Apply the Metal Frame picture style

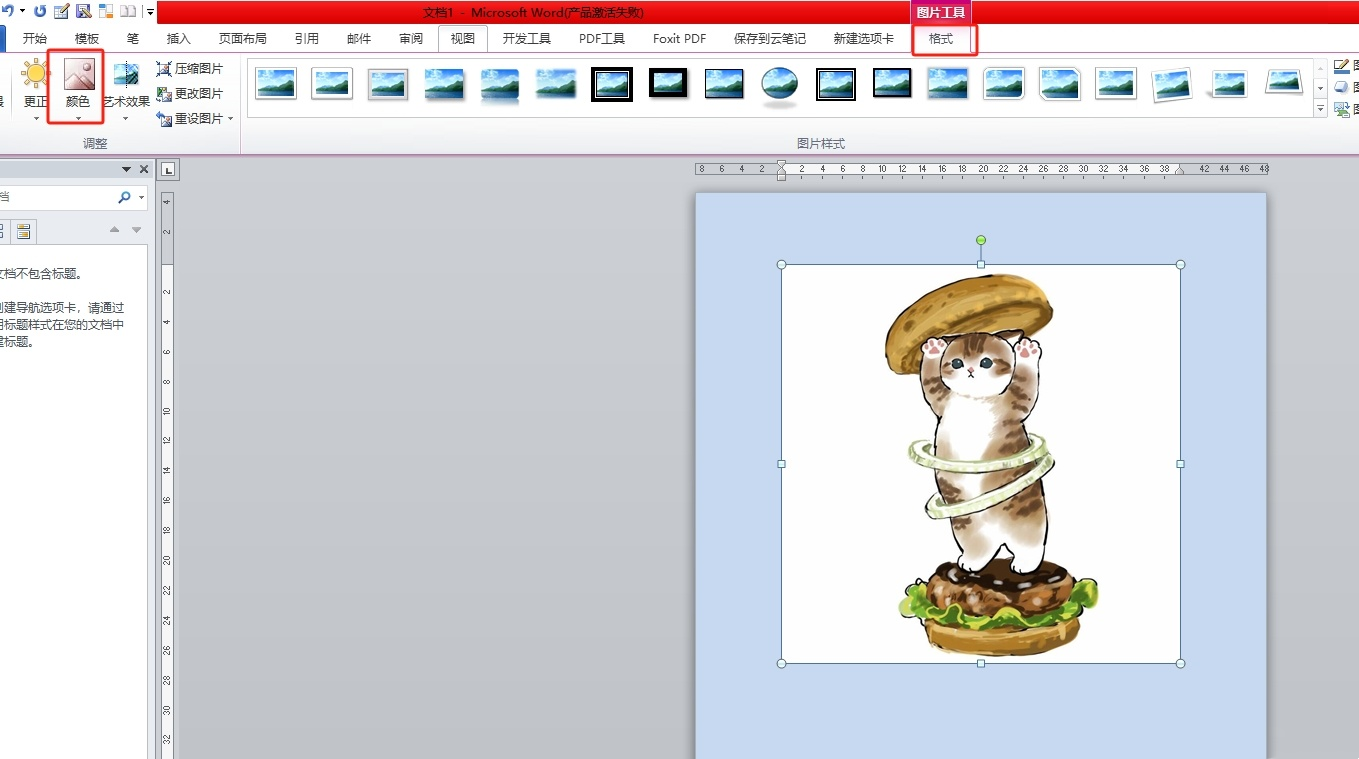click(388, 84)
